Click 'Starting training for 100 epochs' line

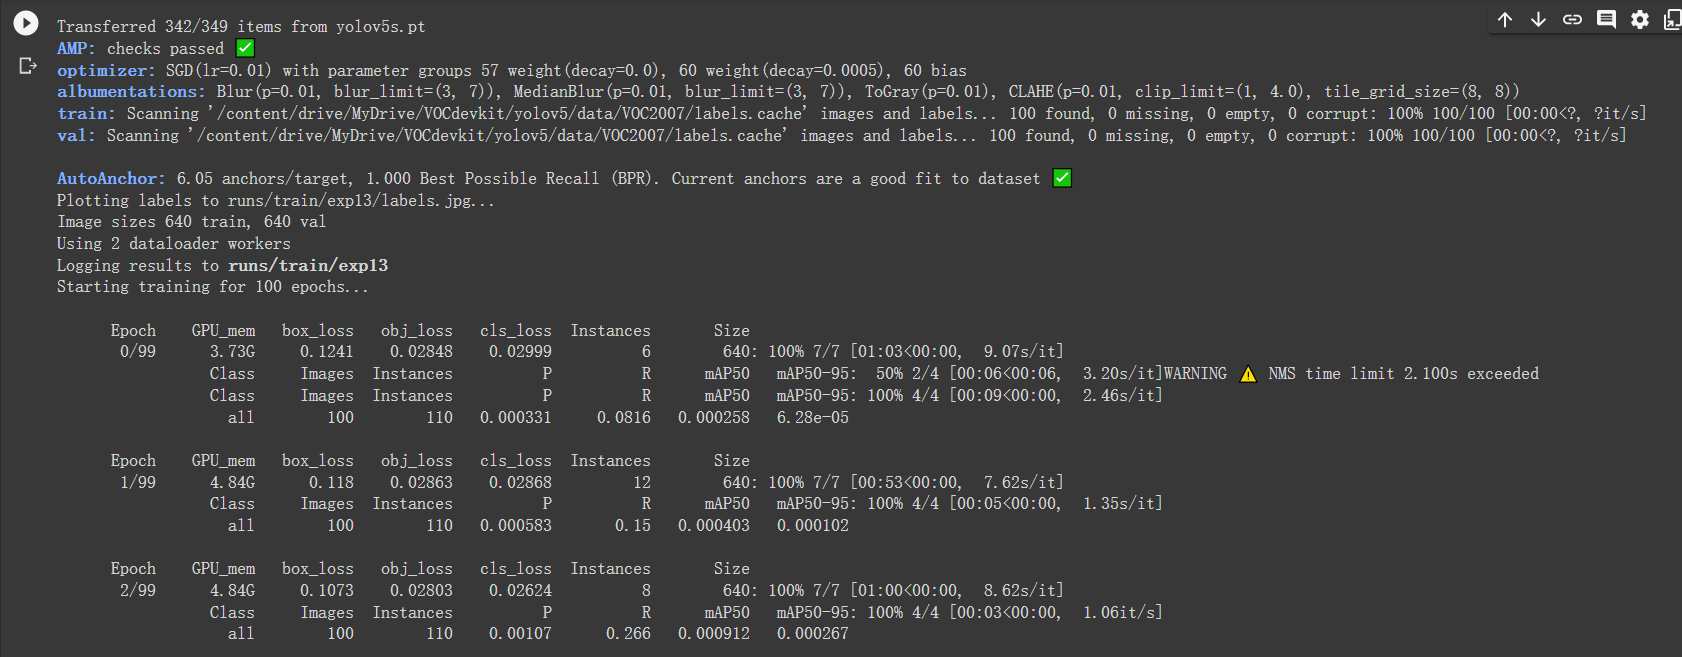point(212,287)
